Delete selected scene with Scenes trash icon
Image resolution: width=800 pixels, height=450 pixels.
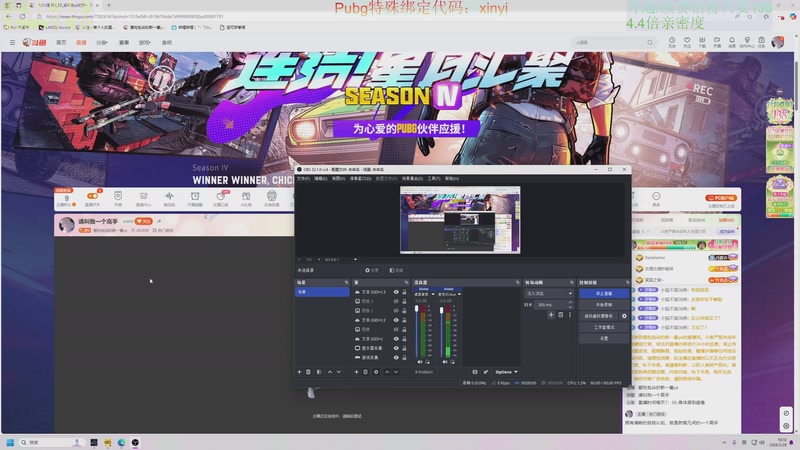308,372
